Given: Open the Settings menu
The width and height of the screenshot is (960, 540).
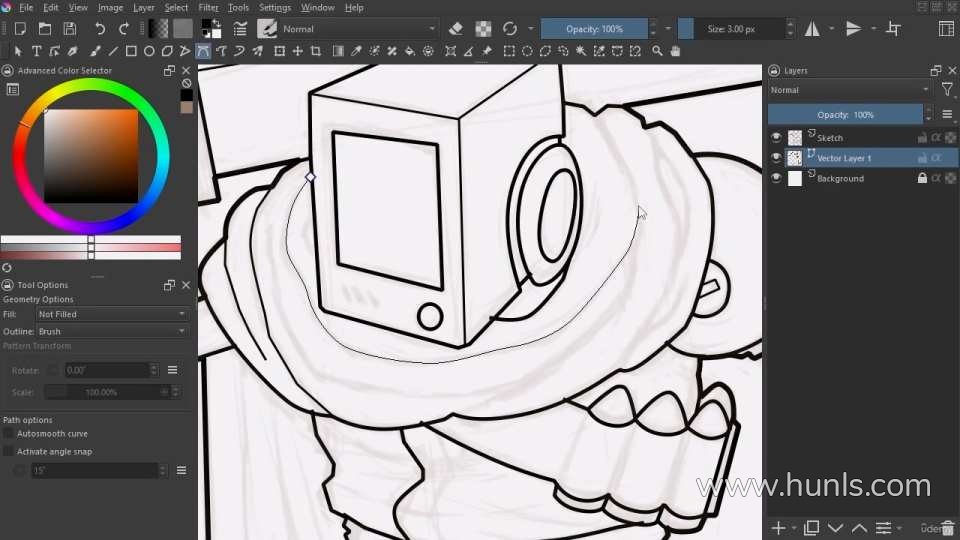Looking at the screenshot, I should (x=275, y=7).
